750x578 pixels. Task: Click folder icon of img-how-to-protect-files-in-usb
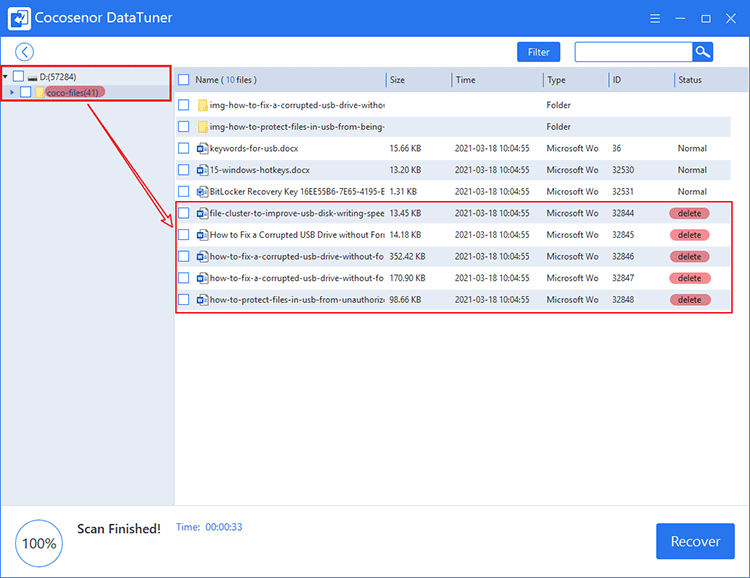[x=202, y=126]
